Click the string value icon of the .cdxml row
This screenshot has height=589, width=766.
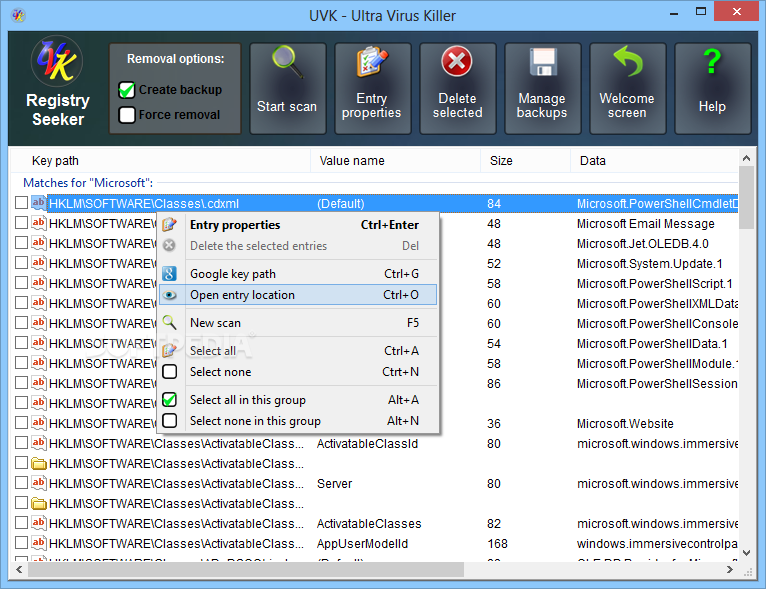(39, 203)
